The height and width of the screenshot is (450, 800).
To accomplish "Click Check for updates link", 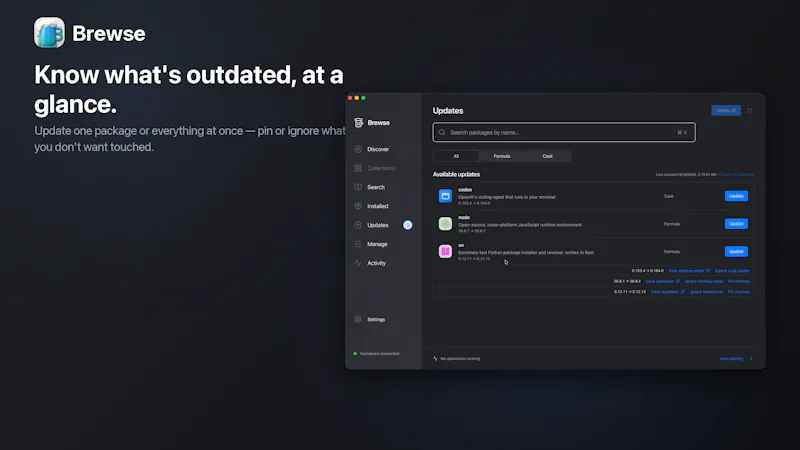I will point(736,174).
